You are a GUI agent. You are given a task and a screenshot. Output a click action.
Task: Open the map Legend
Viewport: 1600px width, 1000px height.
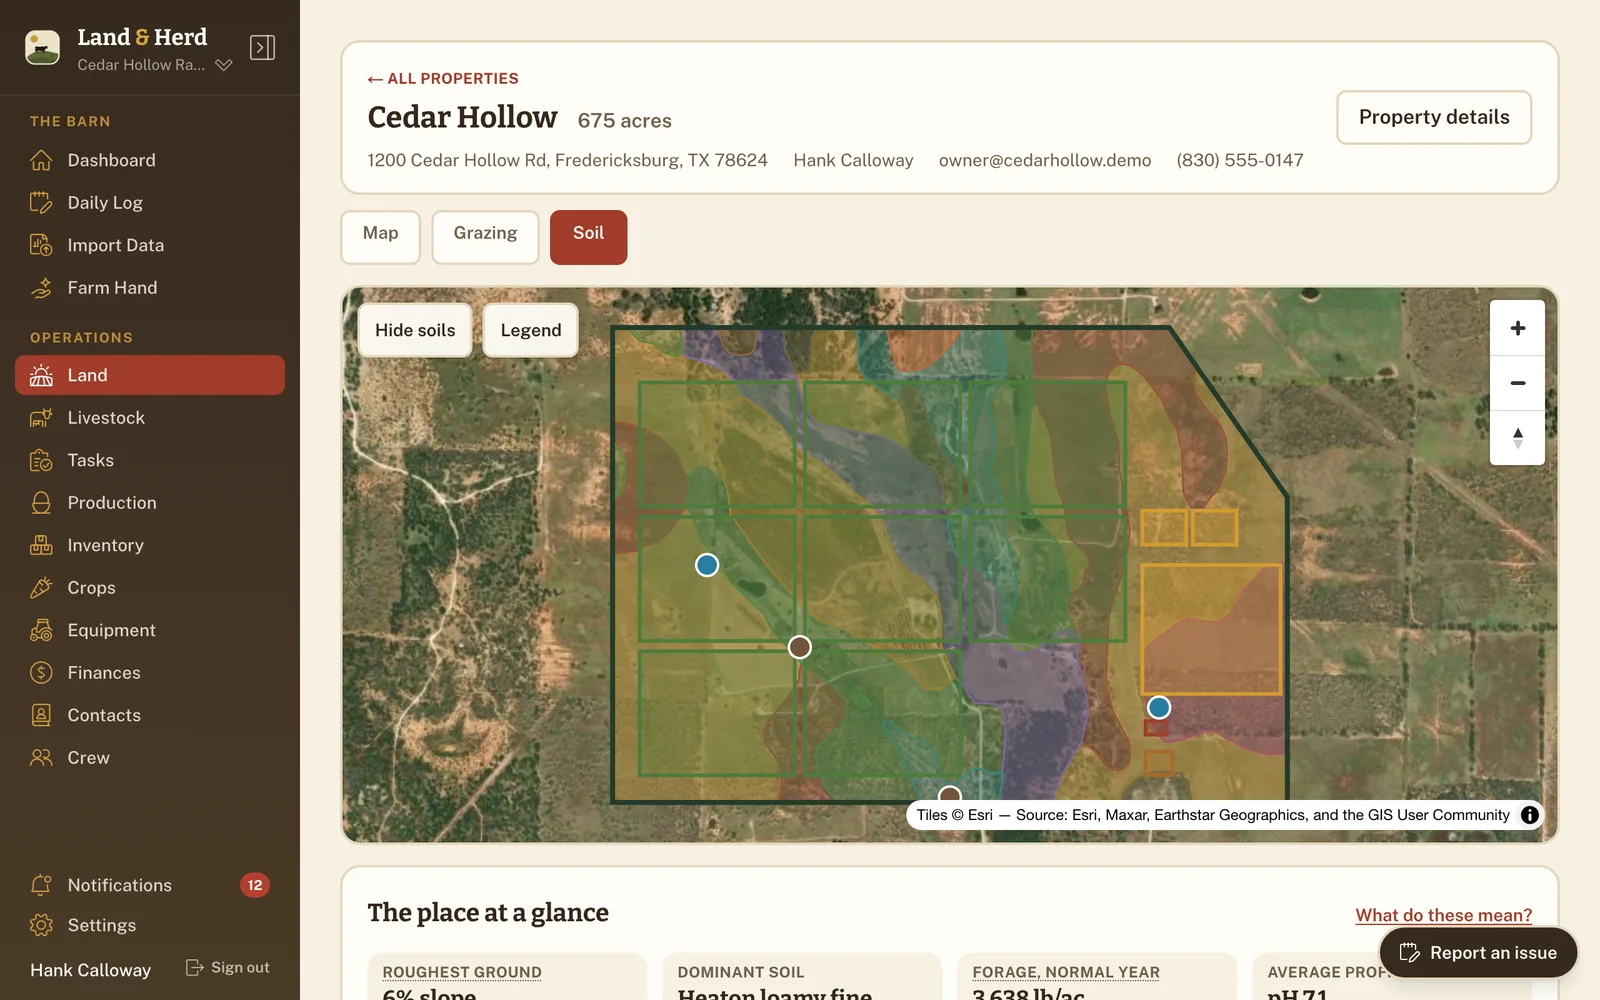pos(531,330)
